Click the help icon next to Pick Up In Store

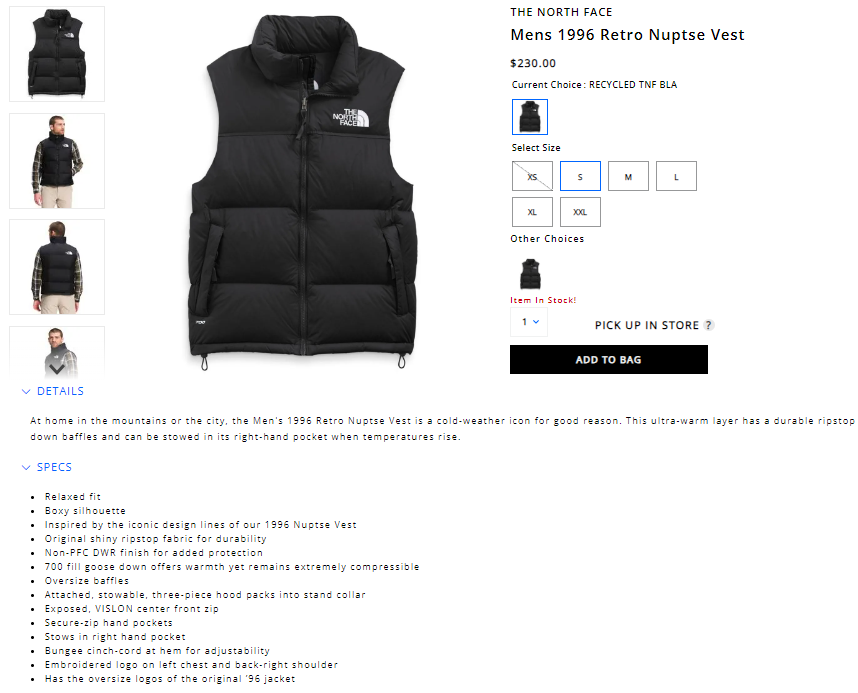(709, 325)
